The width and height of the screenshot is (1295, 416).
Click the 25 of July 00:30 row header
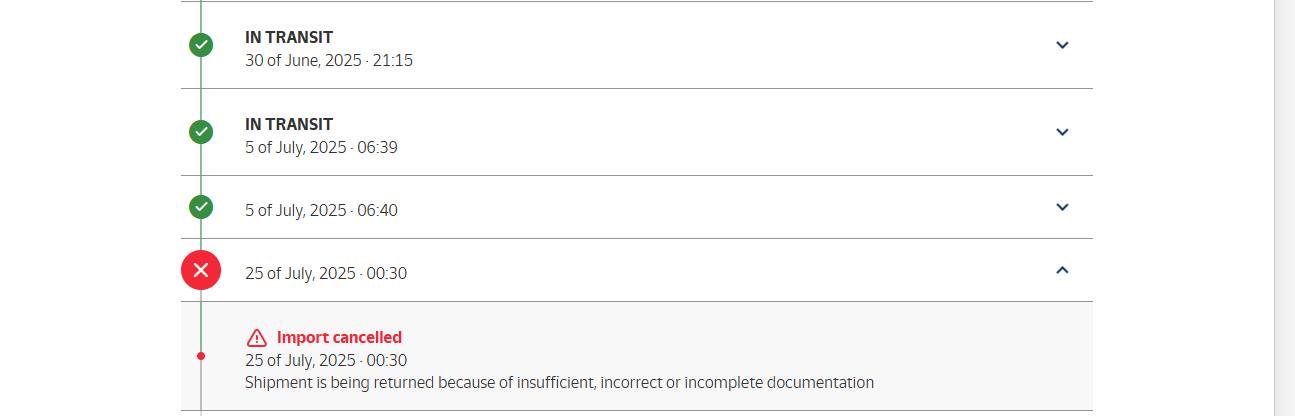point(637,270)
